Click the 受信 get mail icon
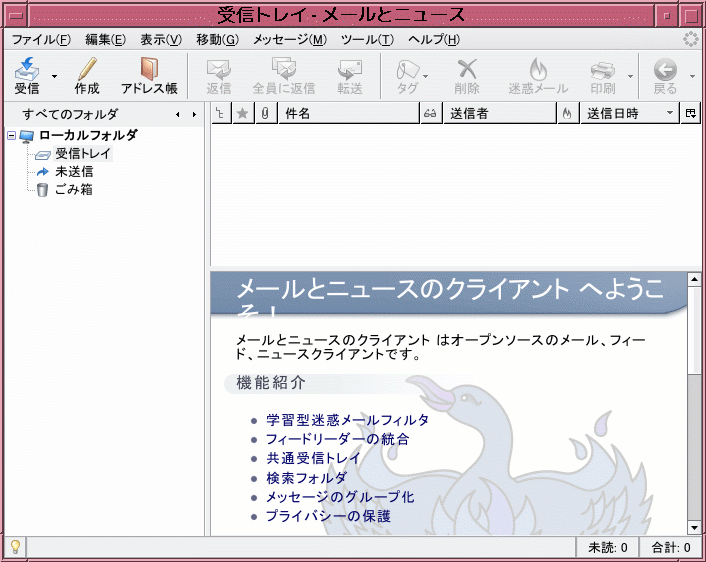 coord(27,68)
